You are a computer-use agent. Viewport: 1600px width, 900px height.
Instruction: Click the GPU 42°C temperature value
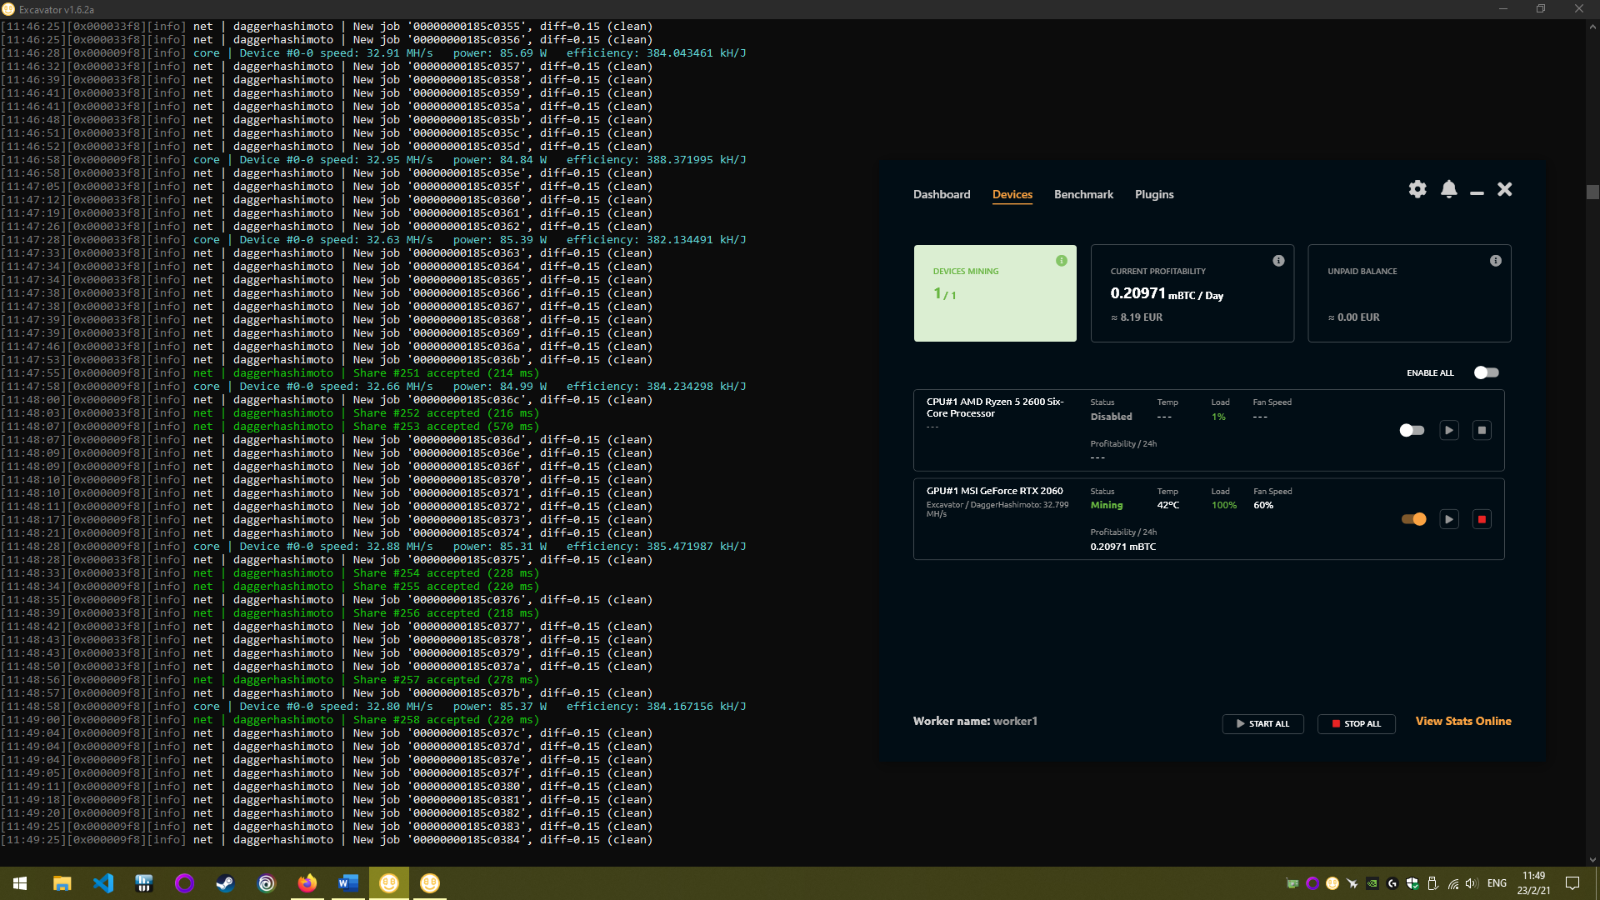1168,505
